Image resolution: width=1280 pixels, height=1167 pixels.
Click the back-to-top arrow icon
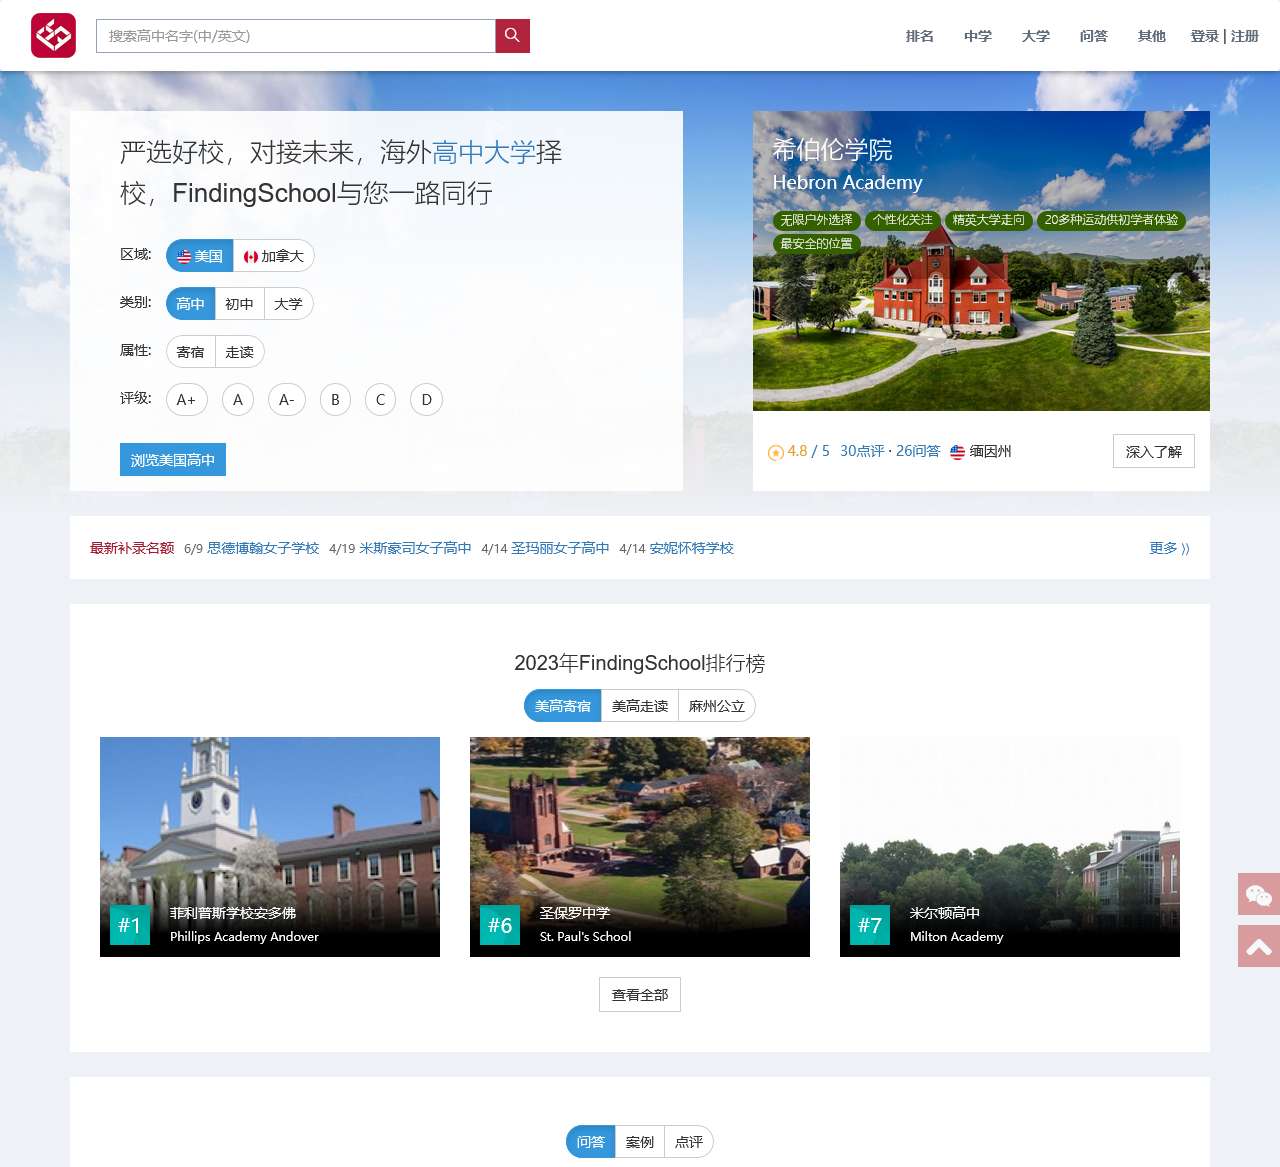[x=1259, y=945]
